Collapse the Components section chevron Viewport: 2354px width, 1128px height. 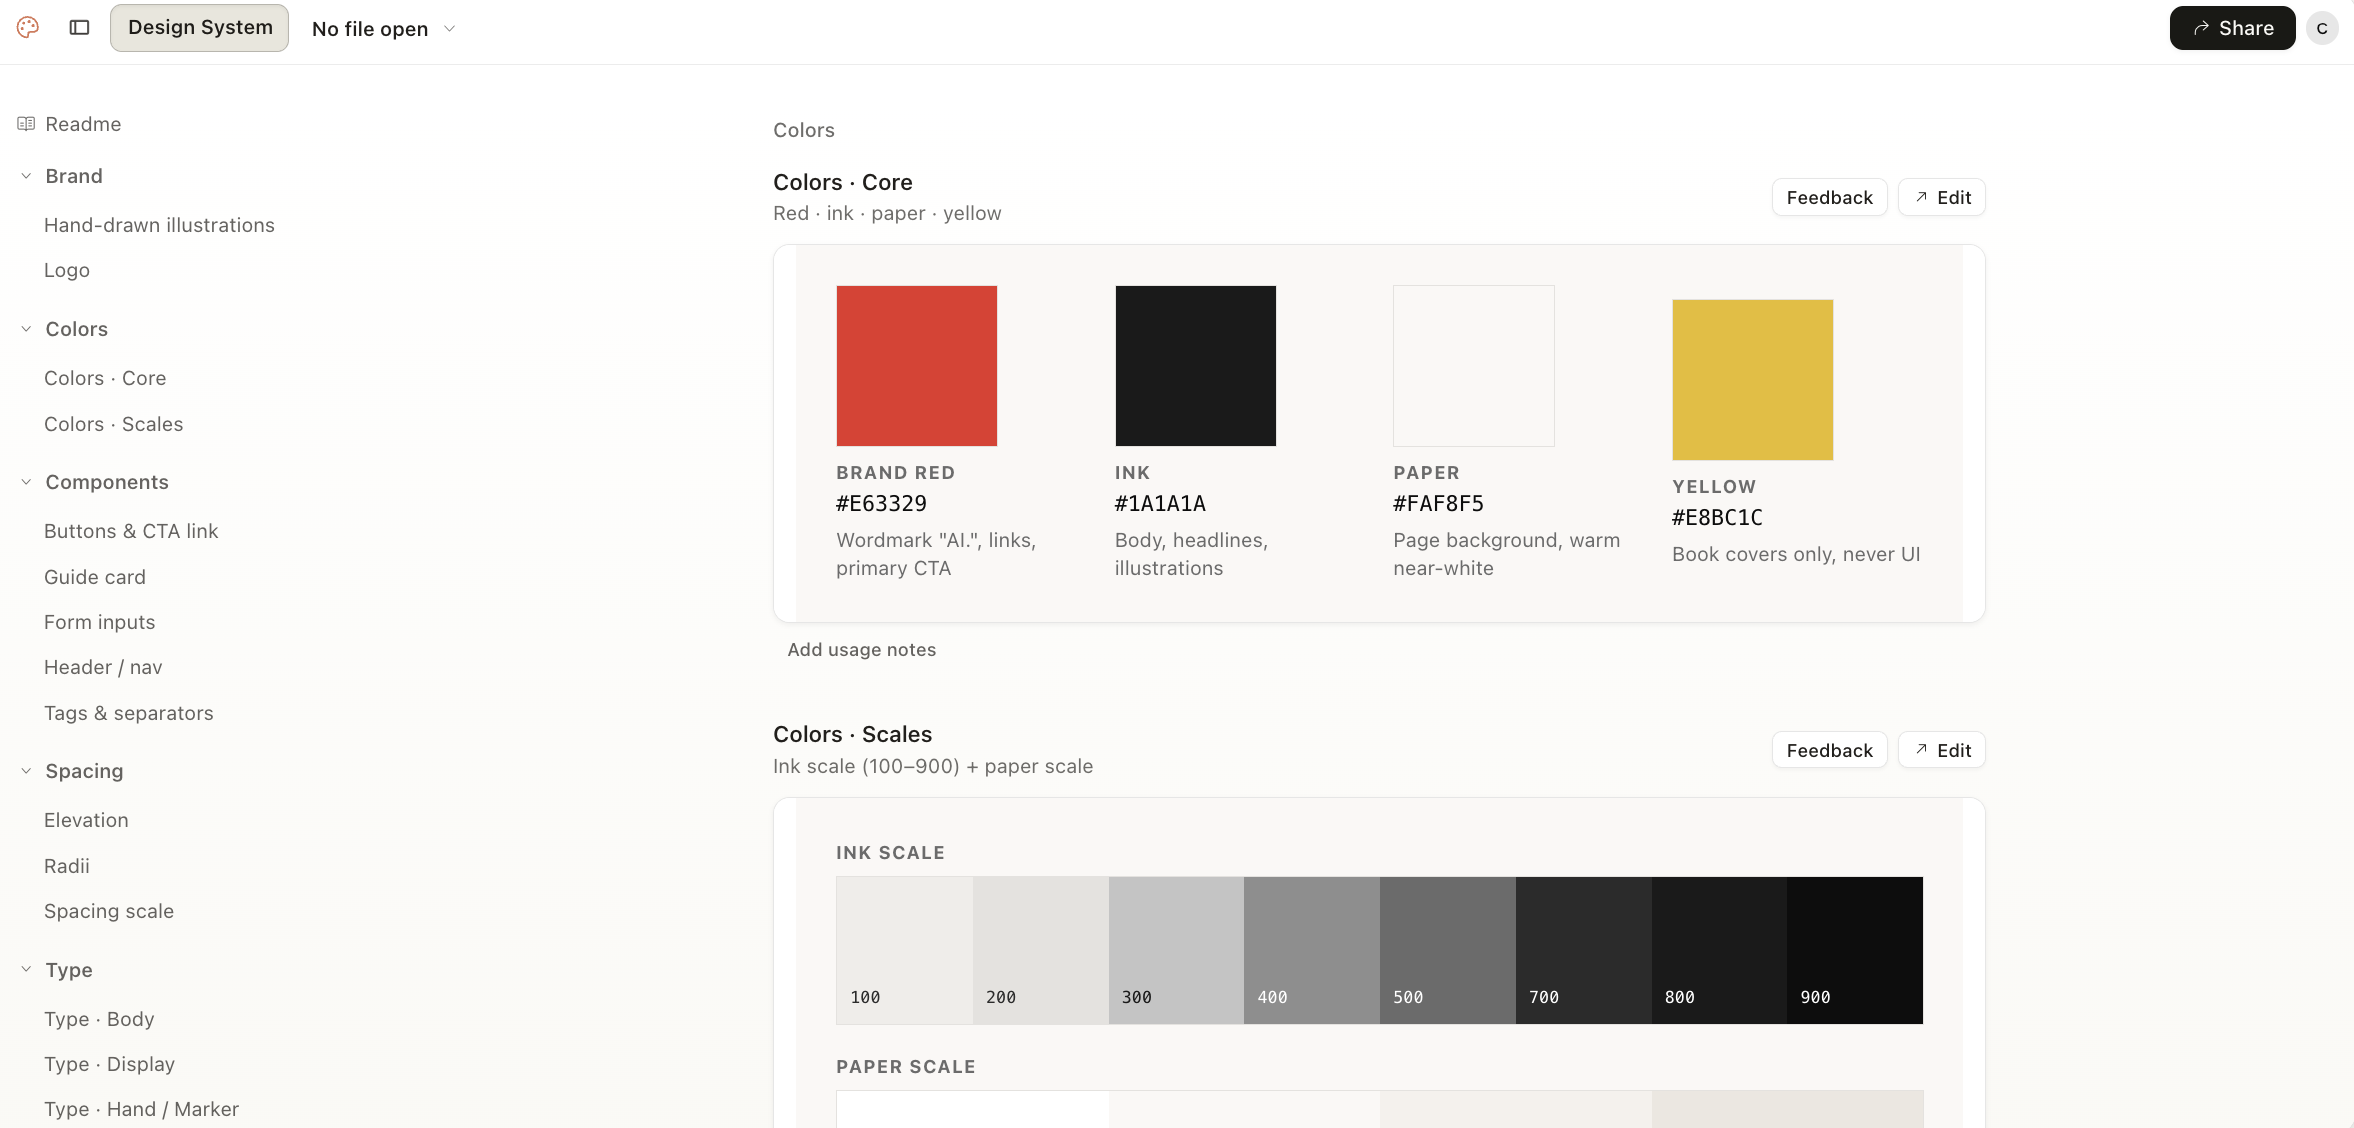click(26, 482)
